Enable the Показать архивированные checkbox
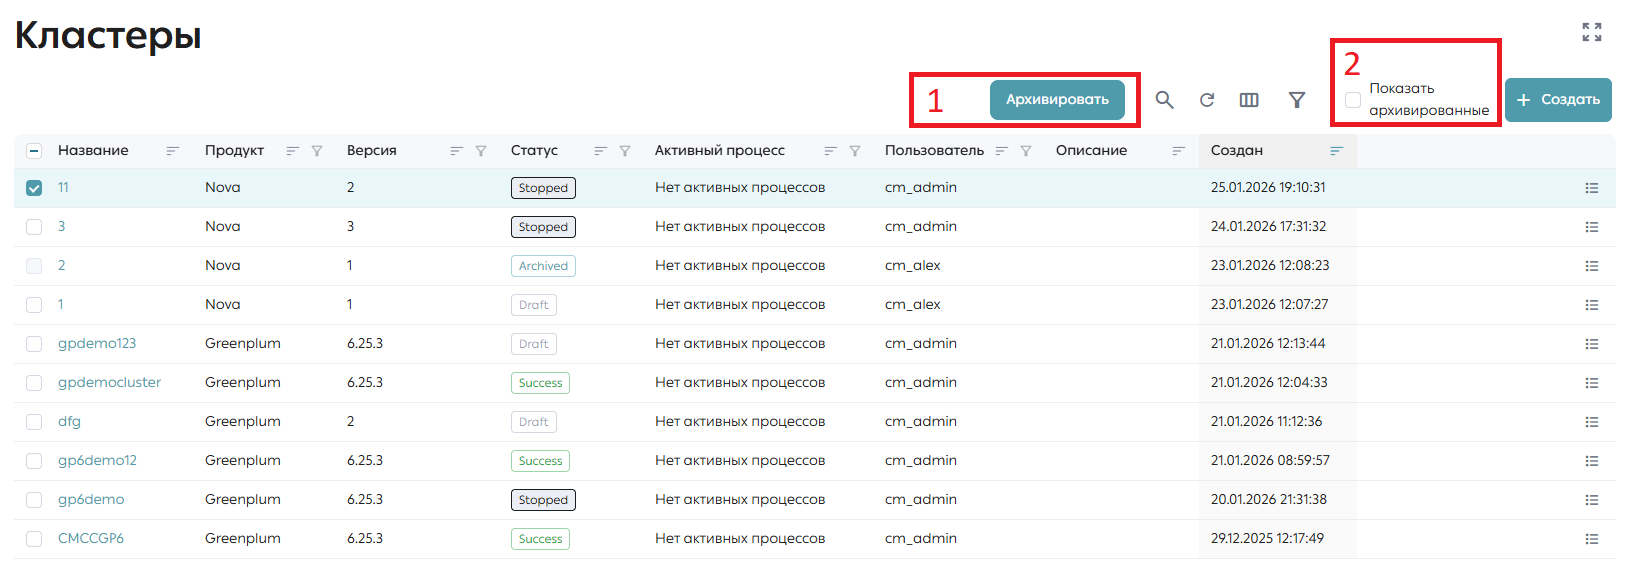The height and width of the screenshot is (575, 1627). pos(1353,100)
